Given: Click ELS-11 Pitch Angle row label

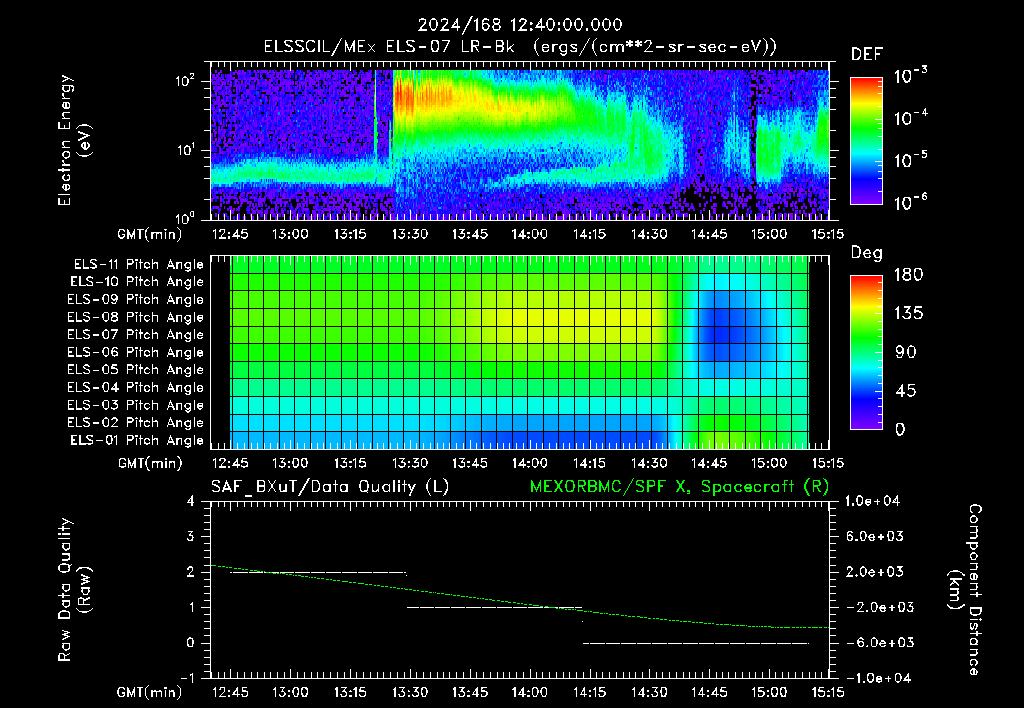Looking at the screenshot, I should coord(138,265).
